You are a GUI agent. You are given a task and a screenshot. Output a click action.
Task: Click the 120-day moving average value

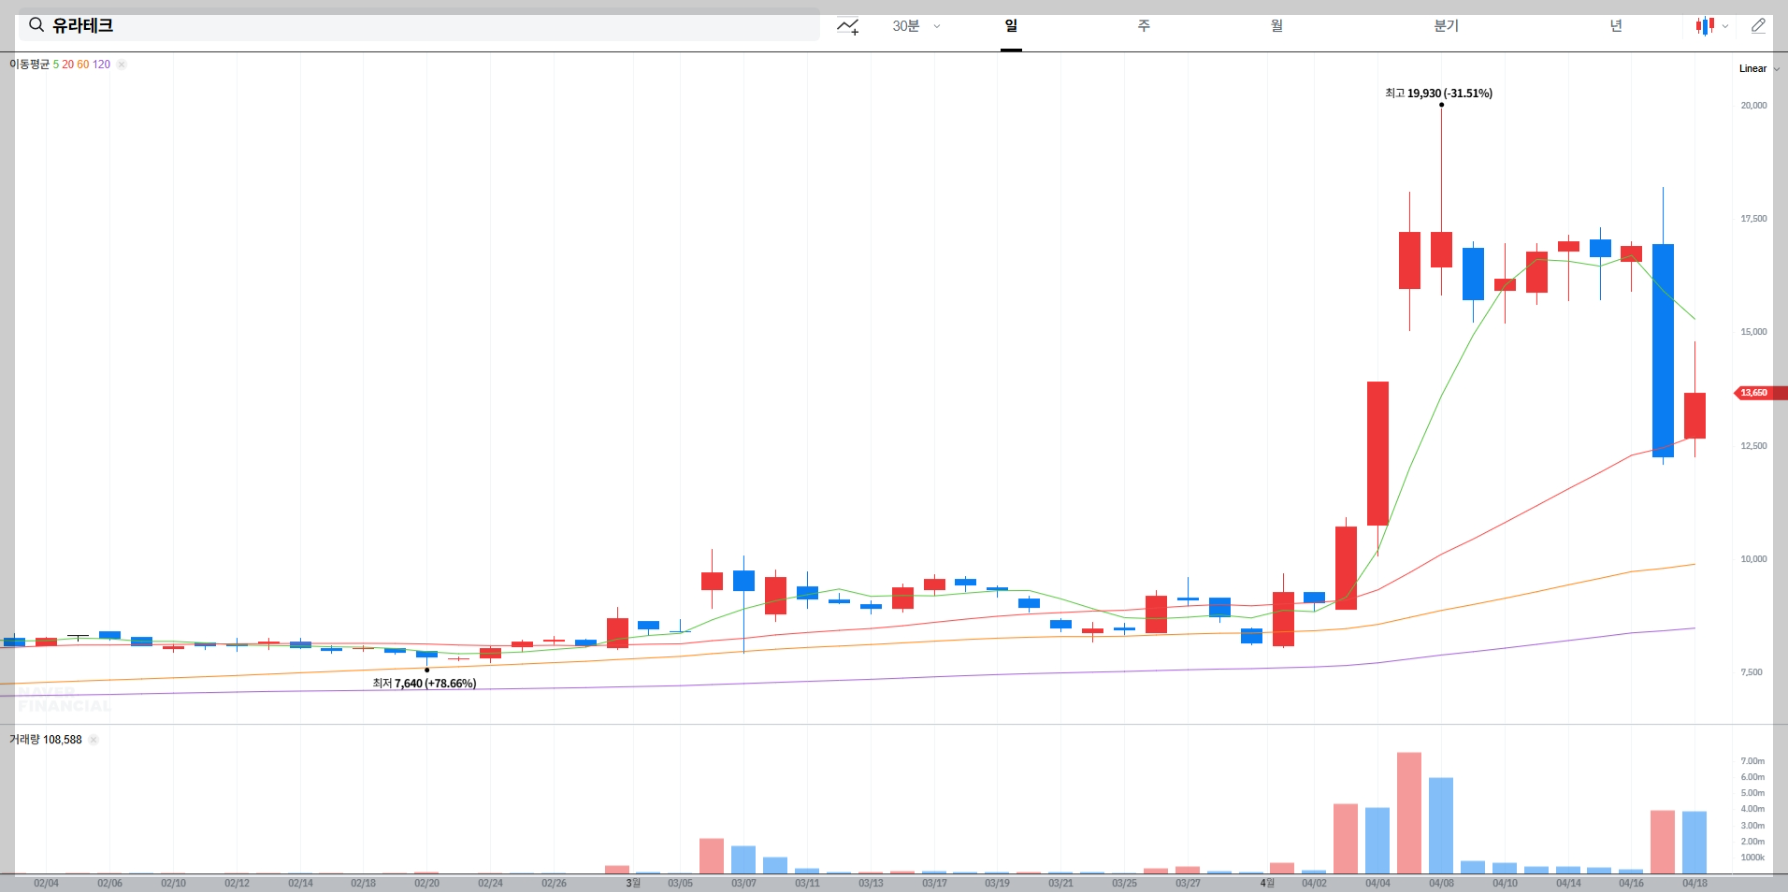tap(101, 64)
